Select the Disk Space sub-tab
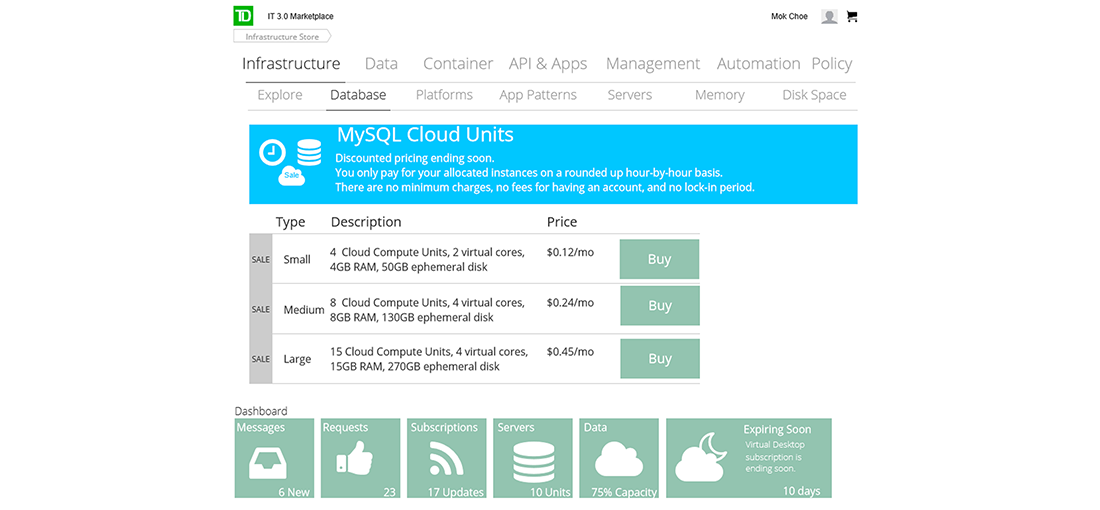The height and width of the screenshot is (510, 1100). (x=814, y=95)
